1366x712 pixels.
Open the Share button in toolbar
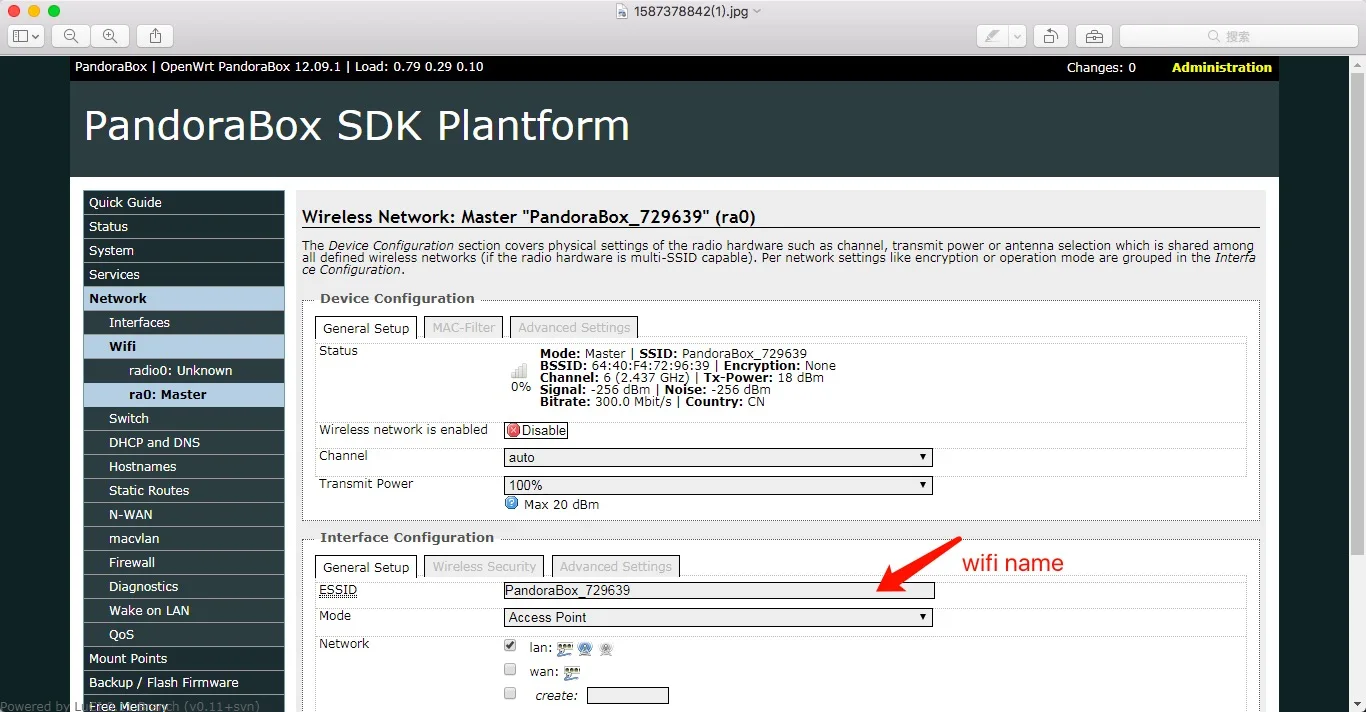pos(155,36)
